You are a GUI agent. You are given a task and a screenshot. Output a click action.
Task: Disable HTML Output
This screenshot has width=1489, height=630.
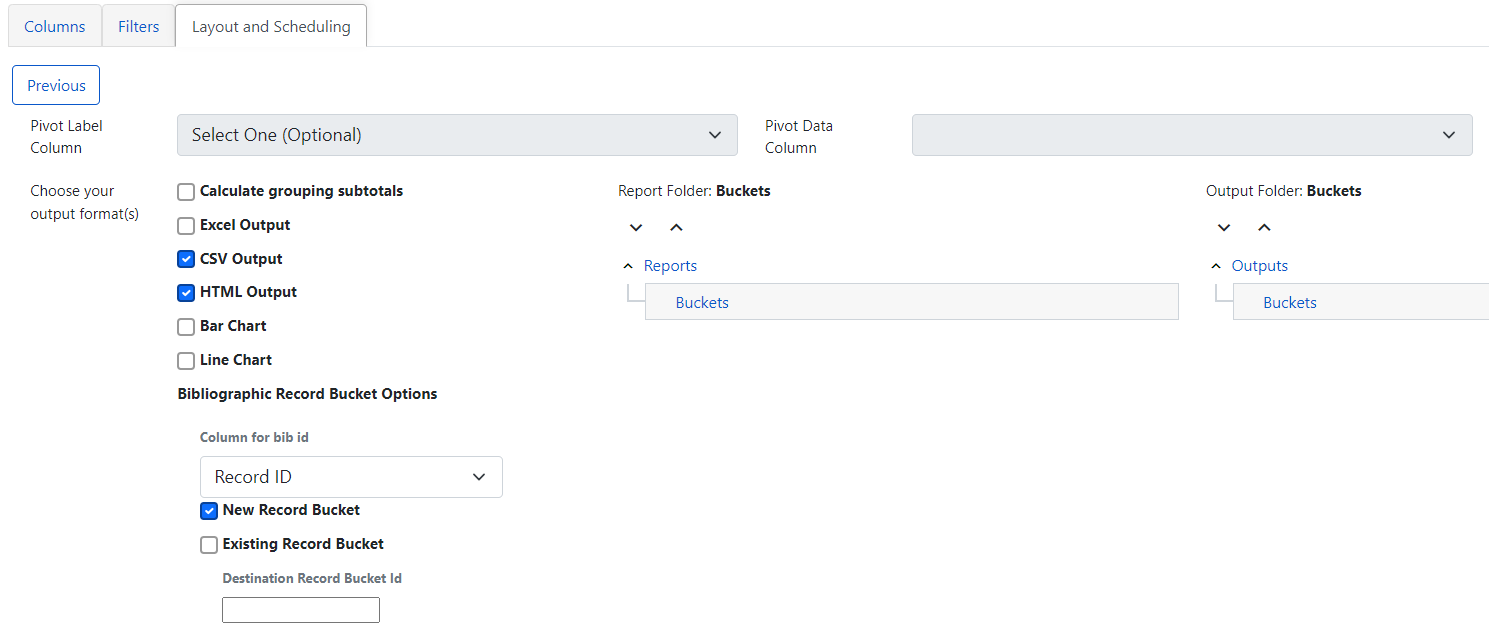tap(185, 292)
